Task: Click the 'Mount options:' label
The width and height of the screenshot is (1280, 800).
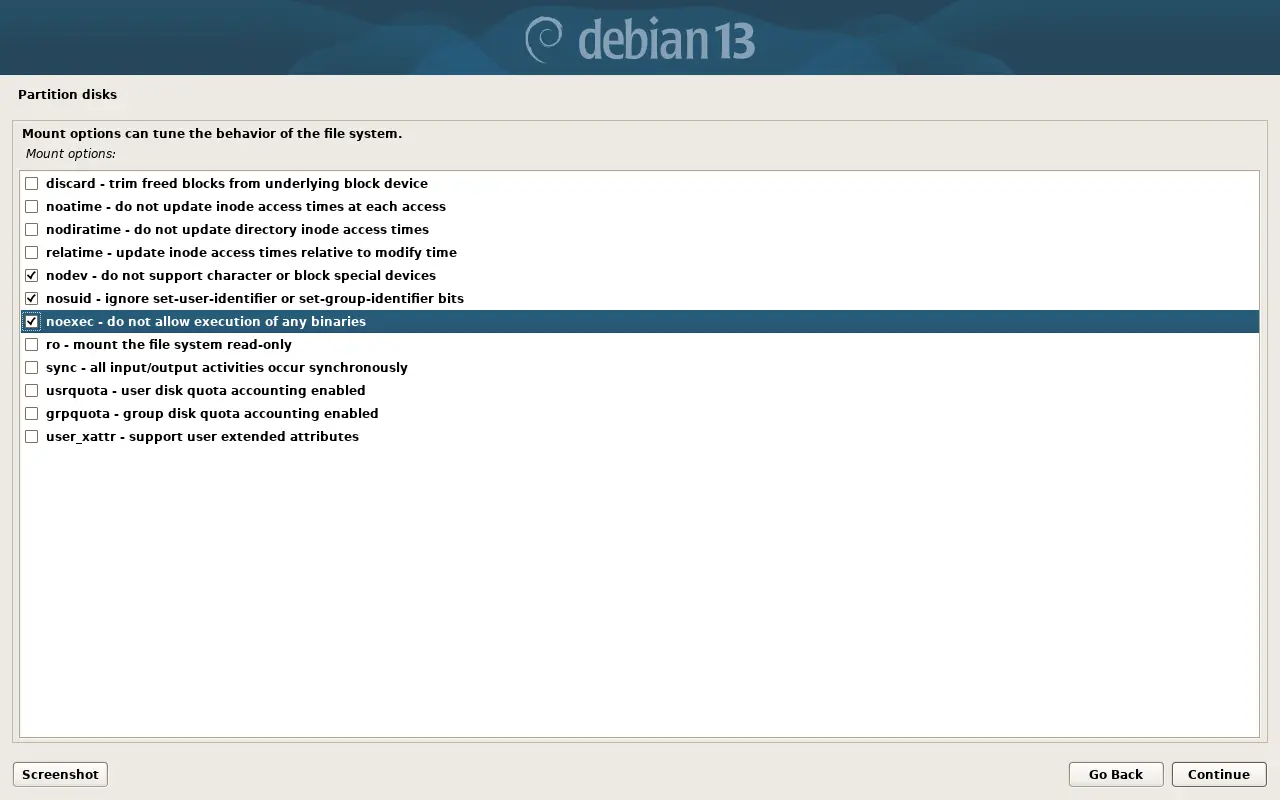Action: click(70, 154)
